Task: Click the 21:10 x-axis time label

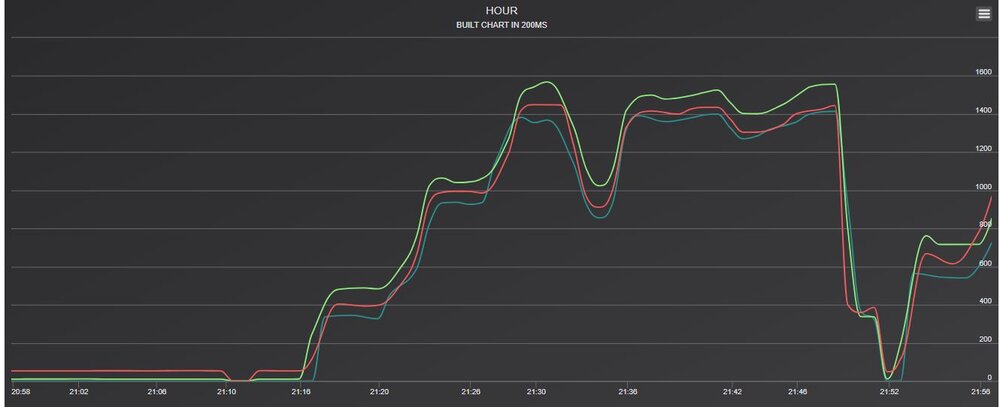Action: pos(226,392)
